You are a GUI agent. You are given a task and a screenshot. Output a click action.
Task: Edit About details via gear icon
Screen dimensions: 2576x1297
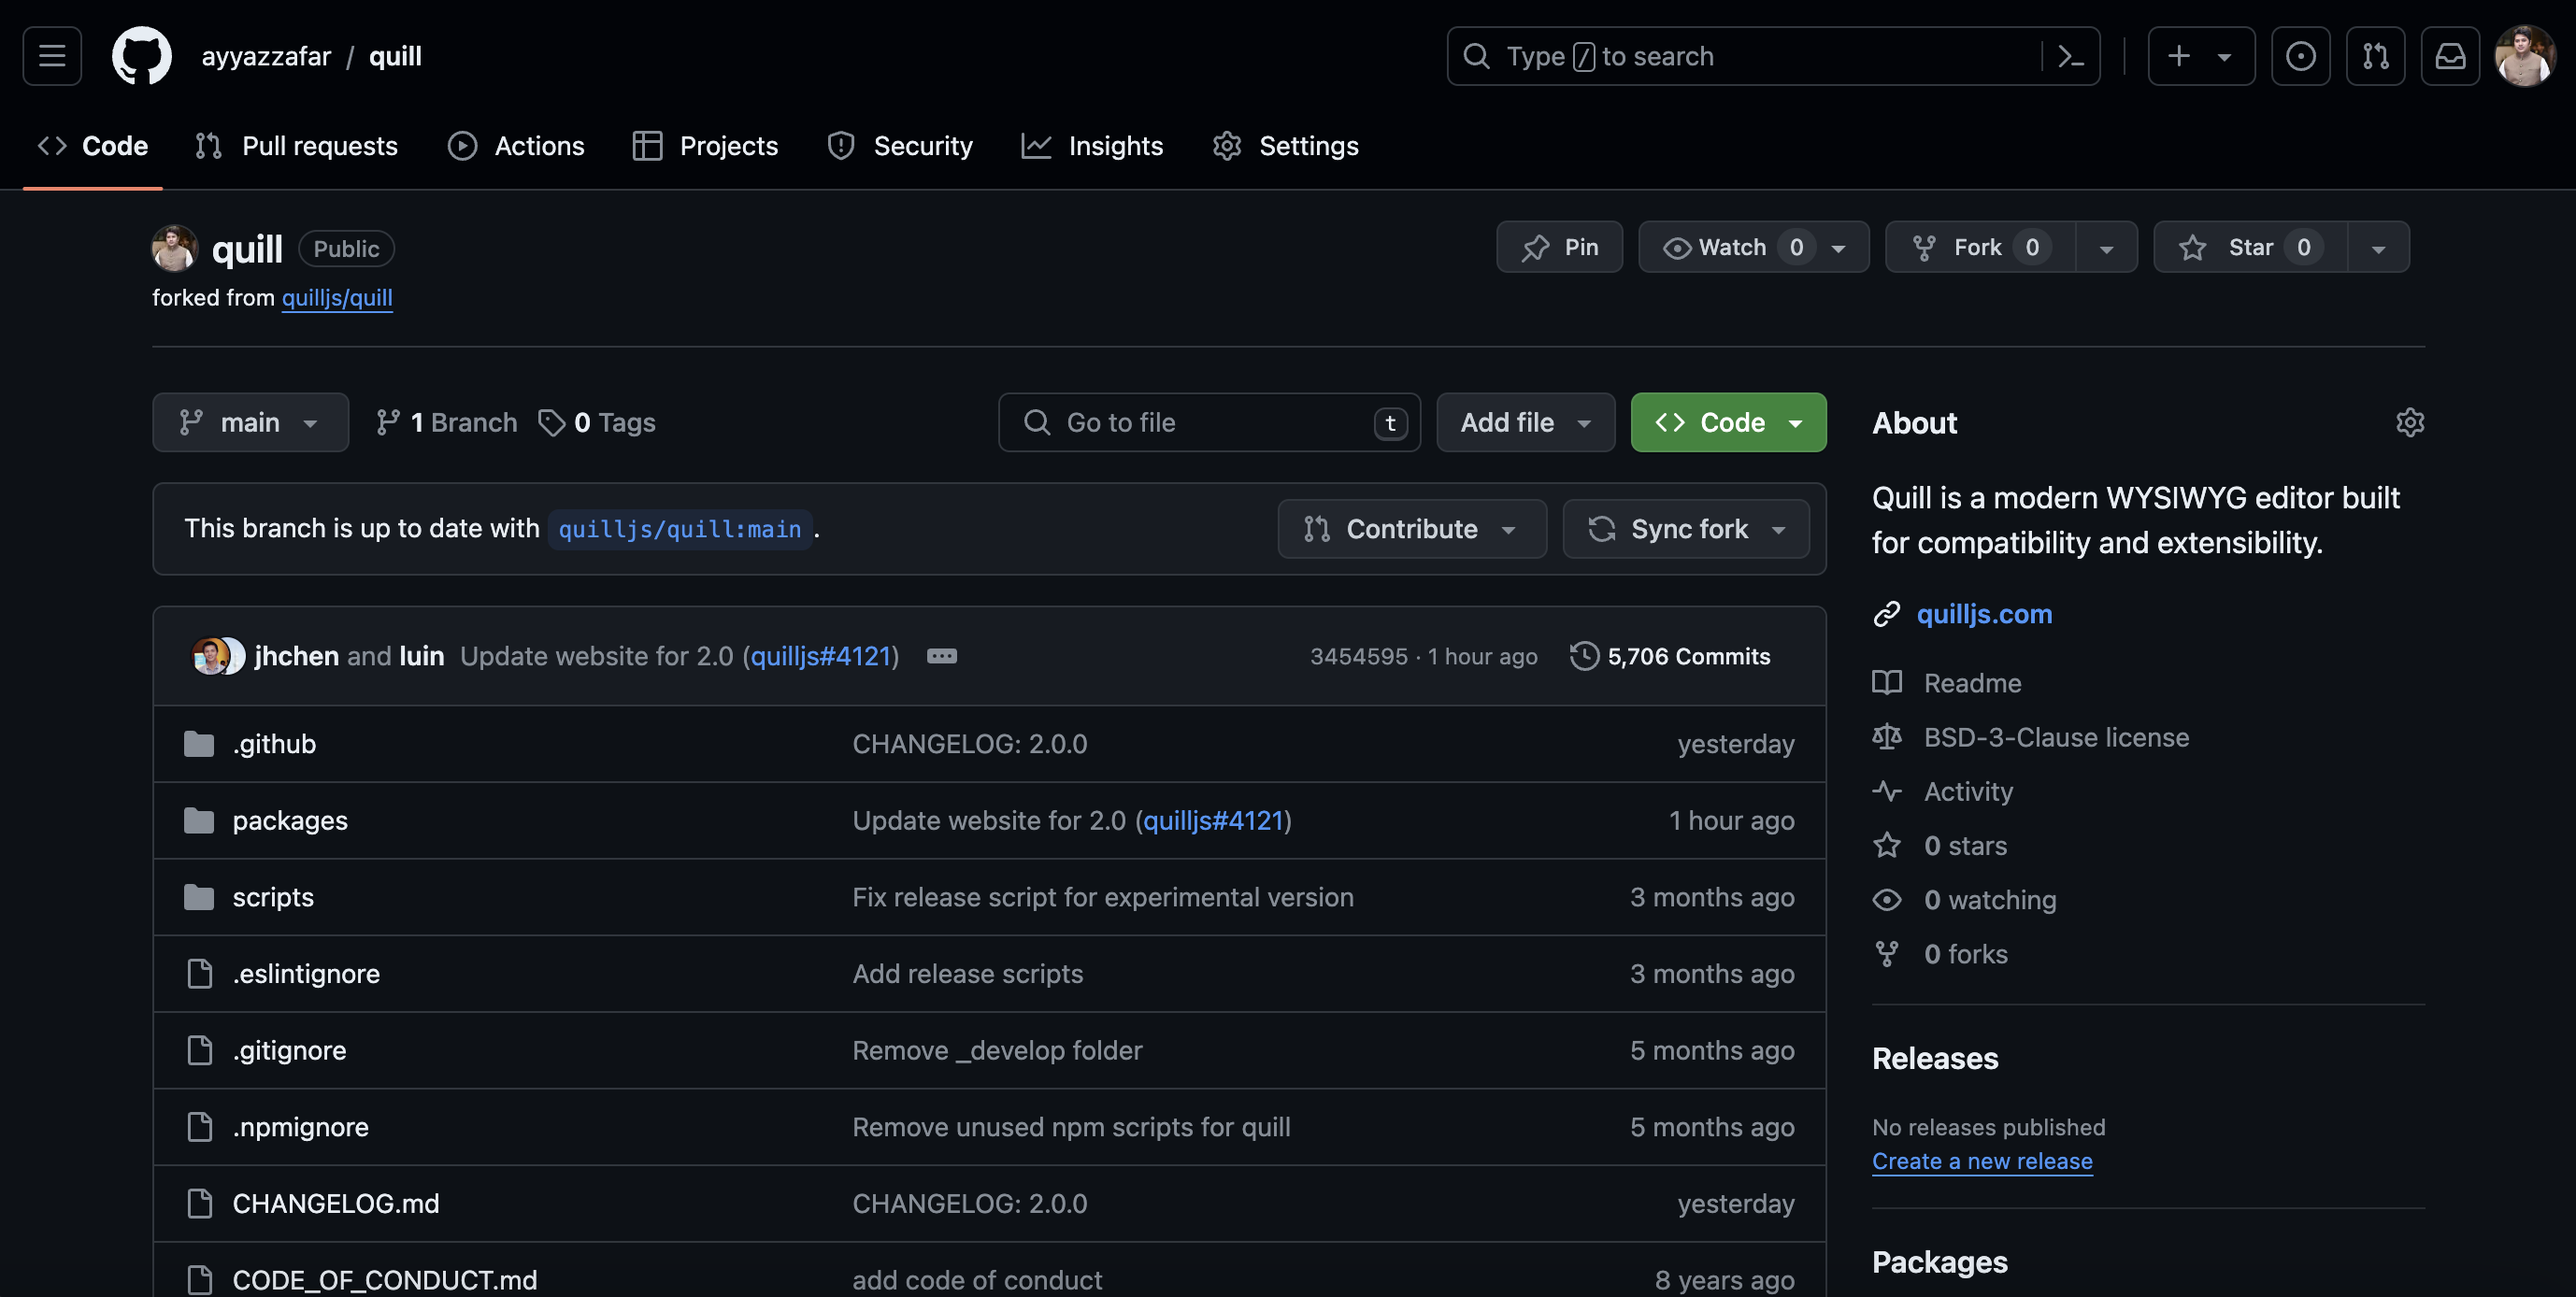point(2409,423)
